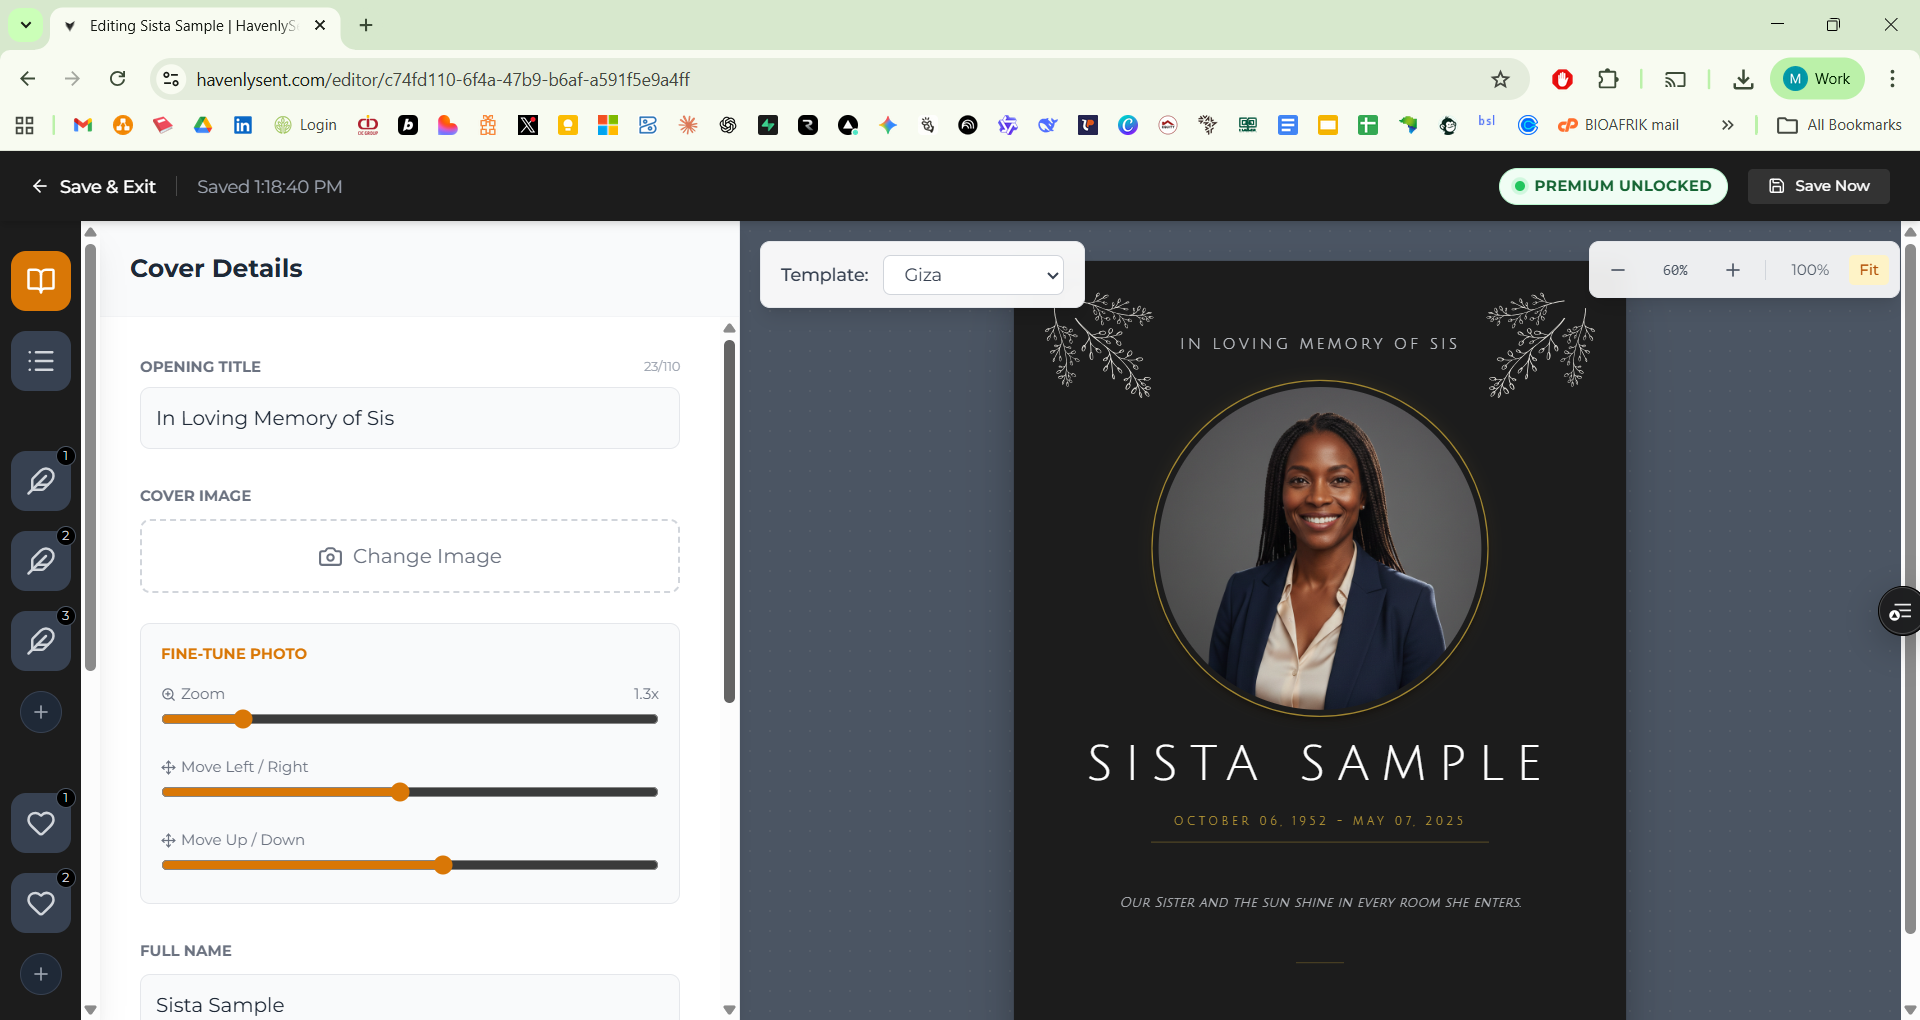Open Chrome menu three dots

[1892, 79]
